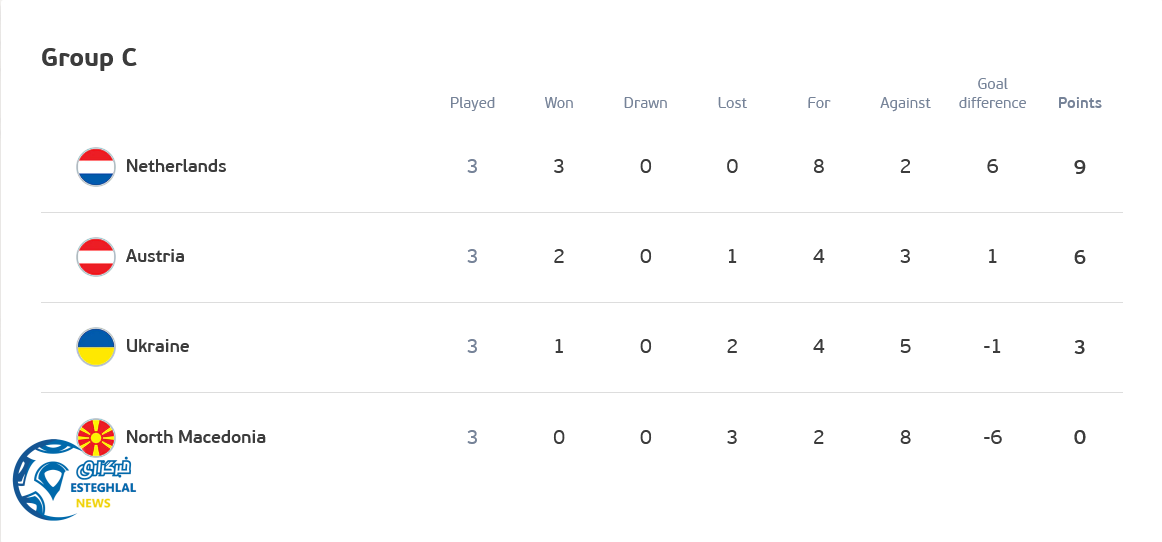Click North Macedonia's goal difference value
The height and width of the screenshot is (542, 1162).
992,437
